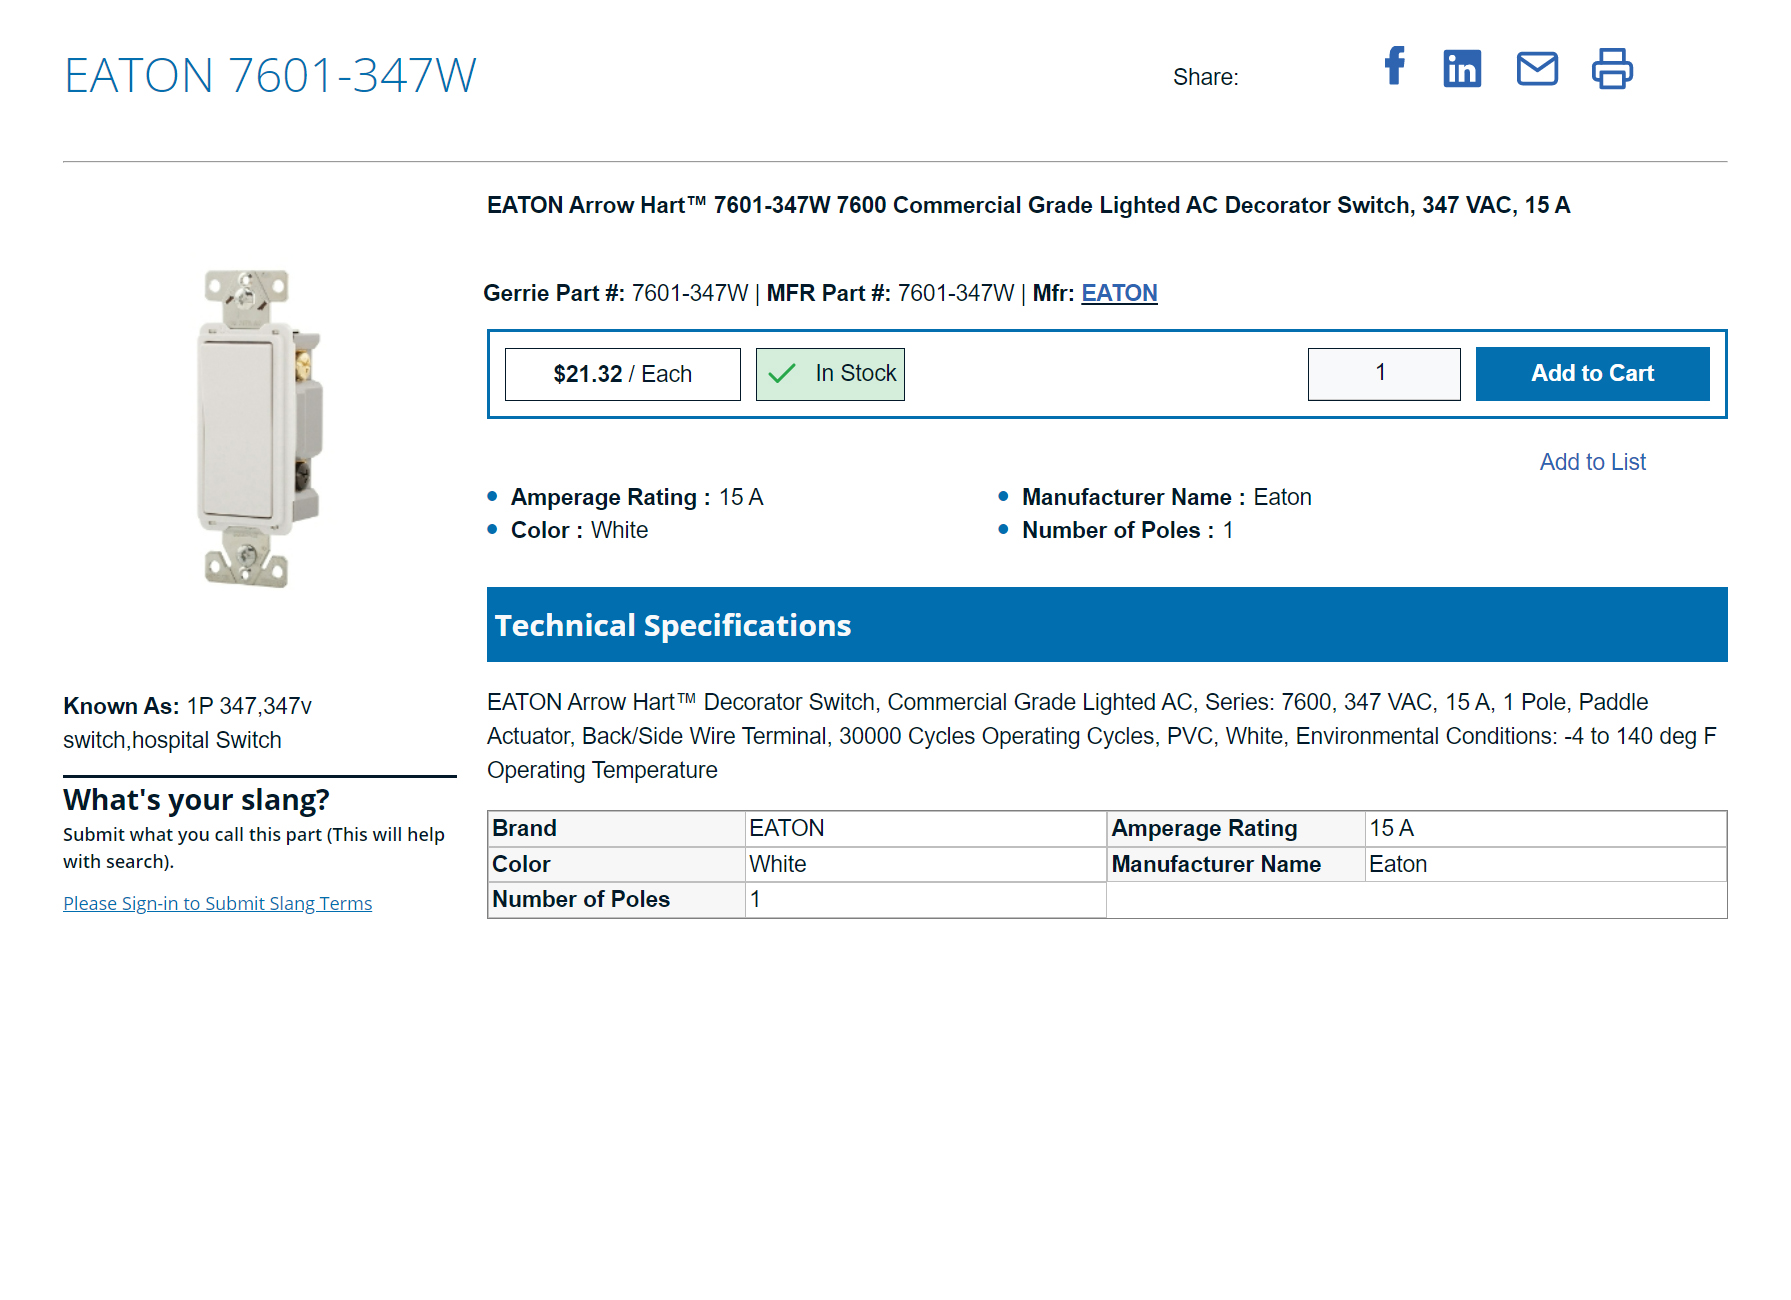The height and width of the screenshot is (1300, 1791).
Task: Click the Amperage Rating : 15 A bullet
Action: [x=636, y=497]
